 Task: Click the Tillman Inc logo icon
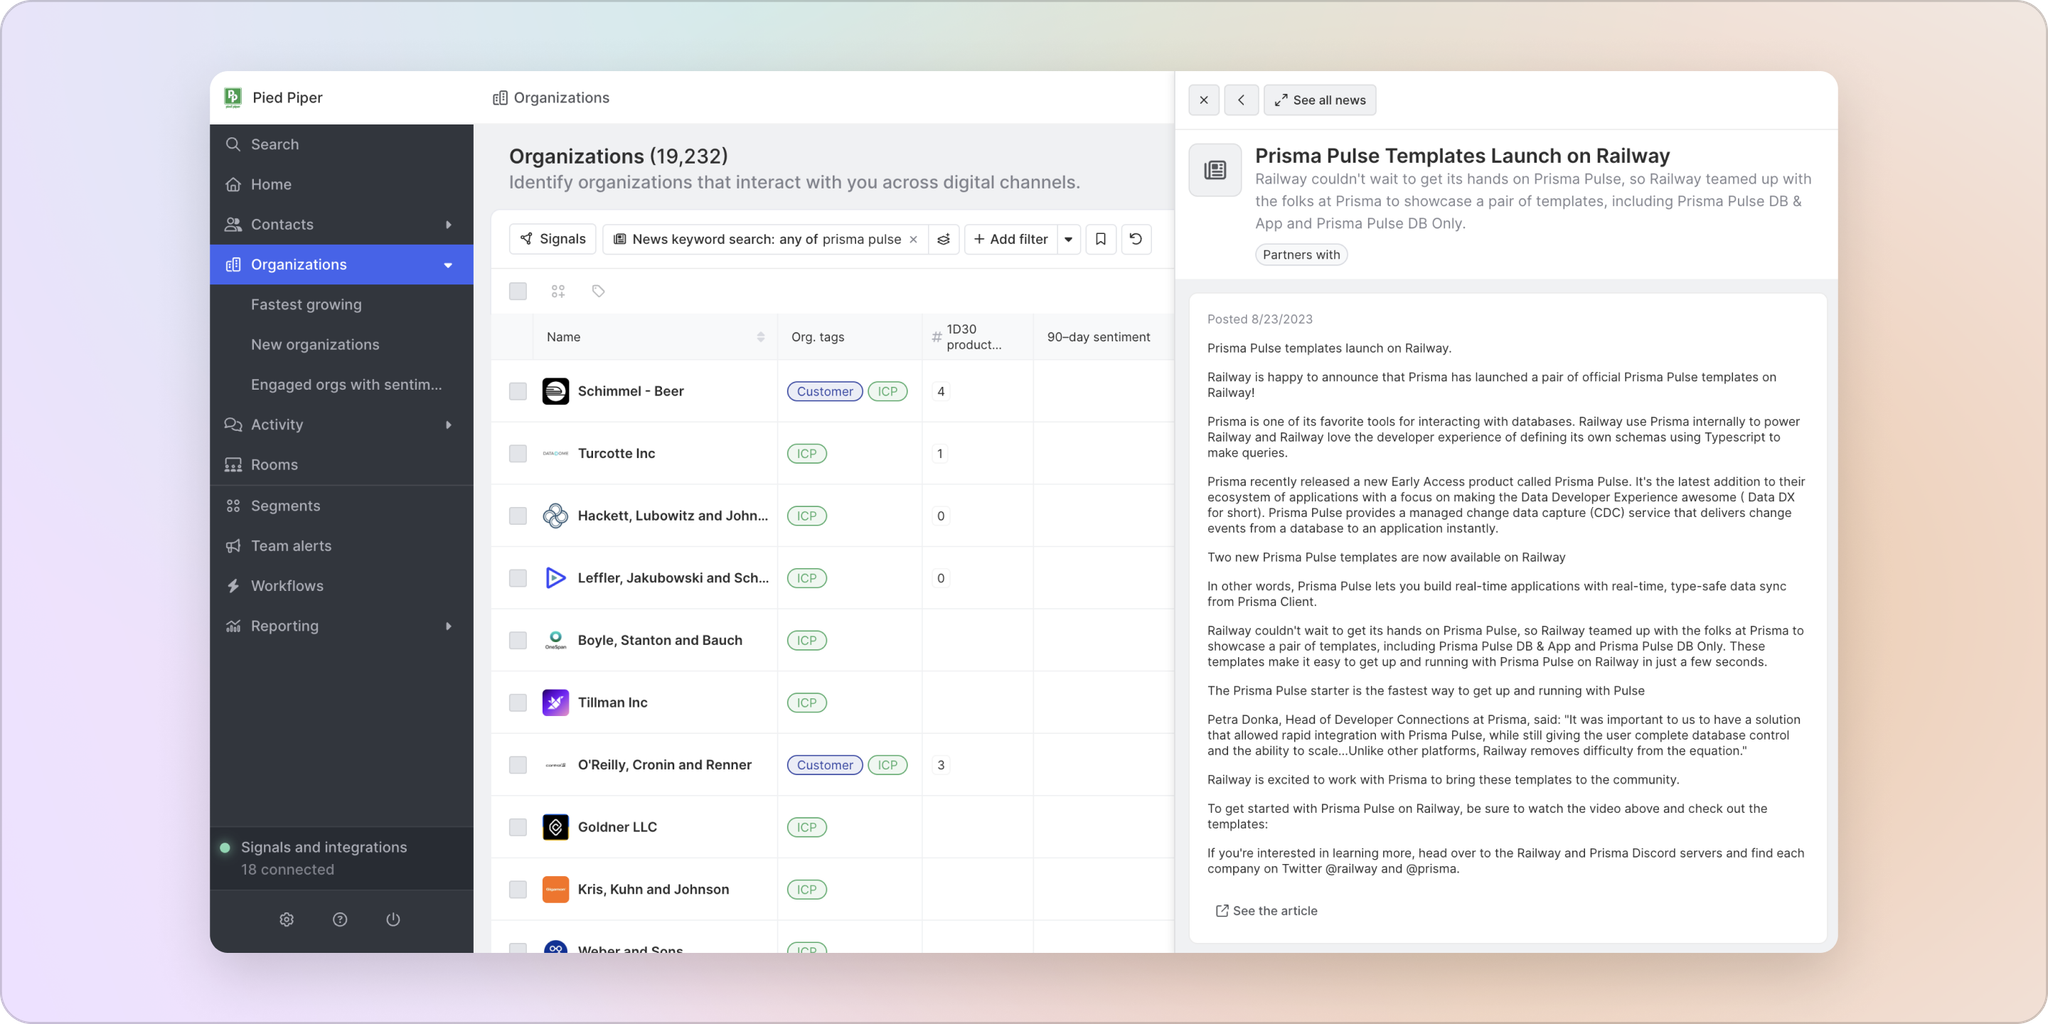click(556, 703)
